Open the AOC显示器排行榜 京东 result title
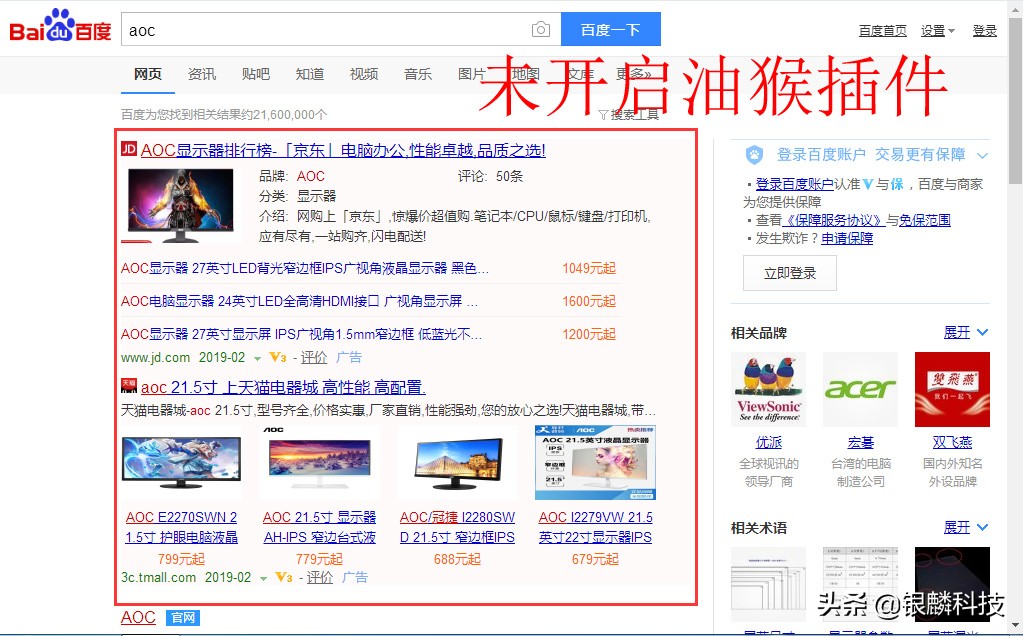 [x=343, y=151]
